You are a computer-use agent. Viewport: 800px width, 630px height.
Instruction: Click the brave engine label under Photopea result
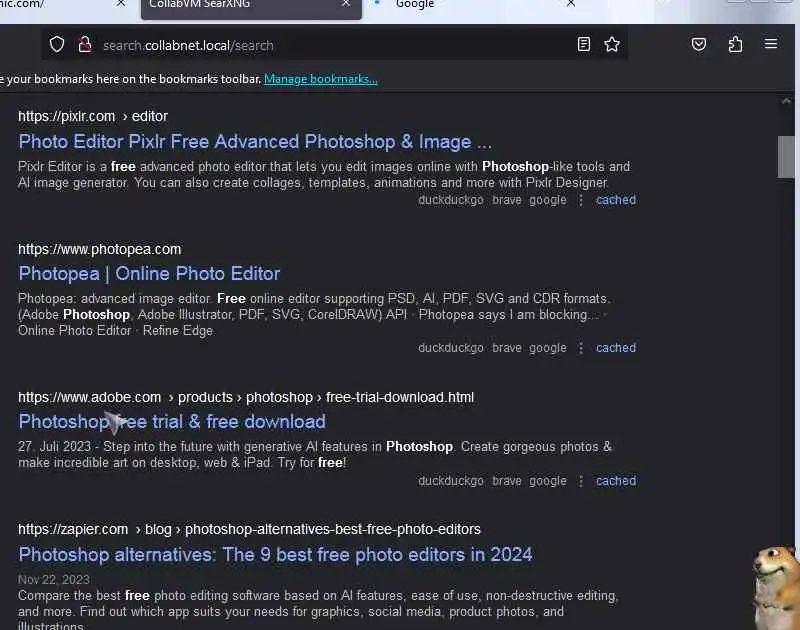507,348
